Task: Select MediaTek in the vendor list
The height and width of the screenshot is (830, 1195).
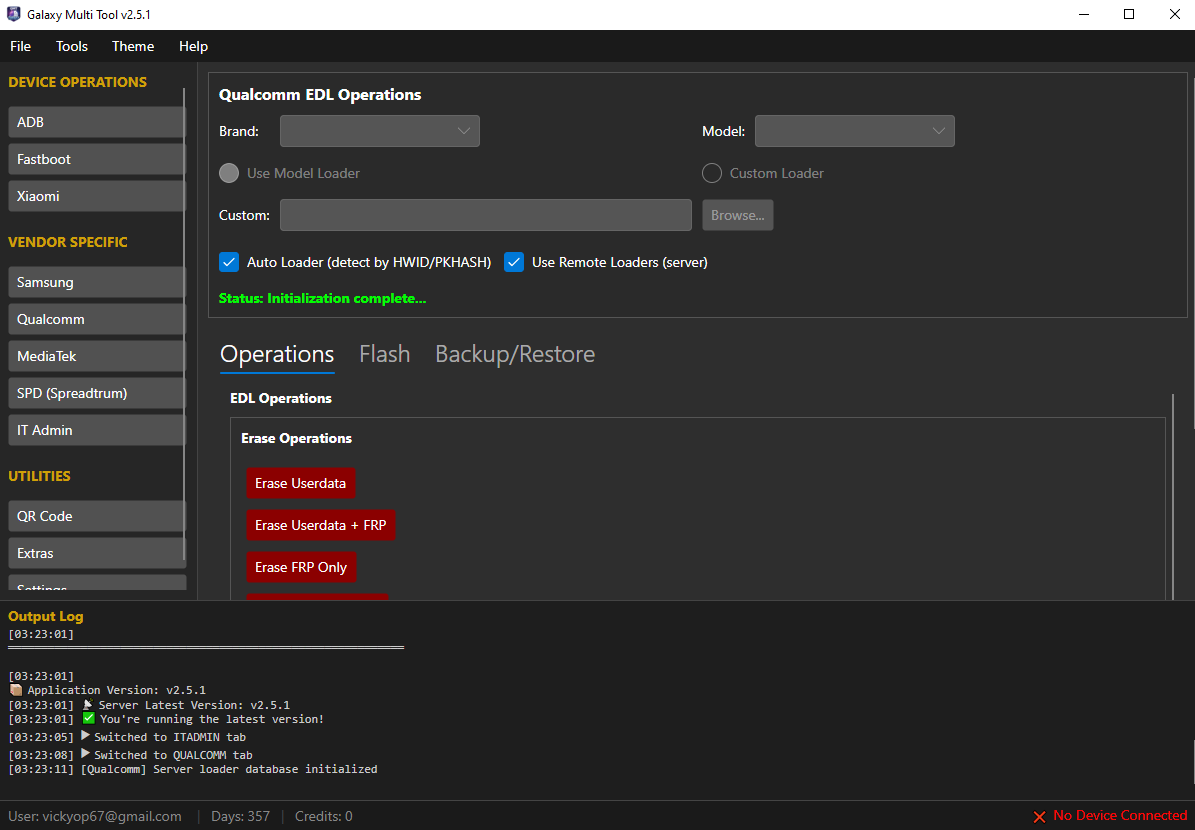Action: tap(96, 356)
